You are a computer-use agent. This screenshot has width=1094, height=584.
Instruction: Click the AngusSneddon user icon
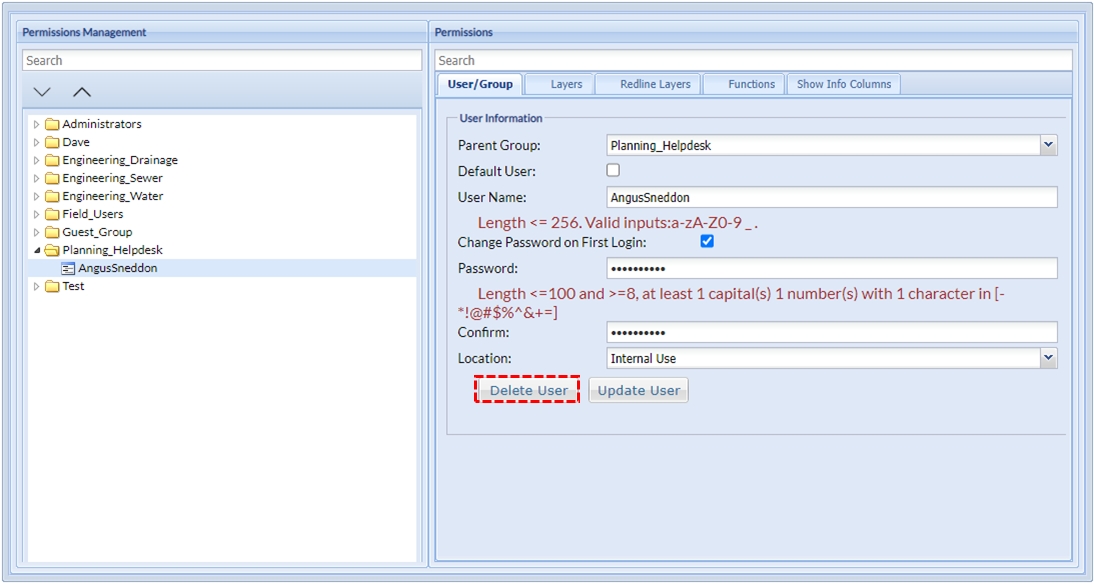pyautogui.click(x=68, y=268)
